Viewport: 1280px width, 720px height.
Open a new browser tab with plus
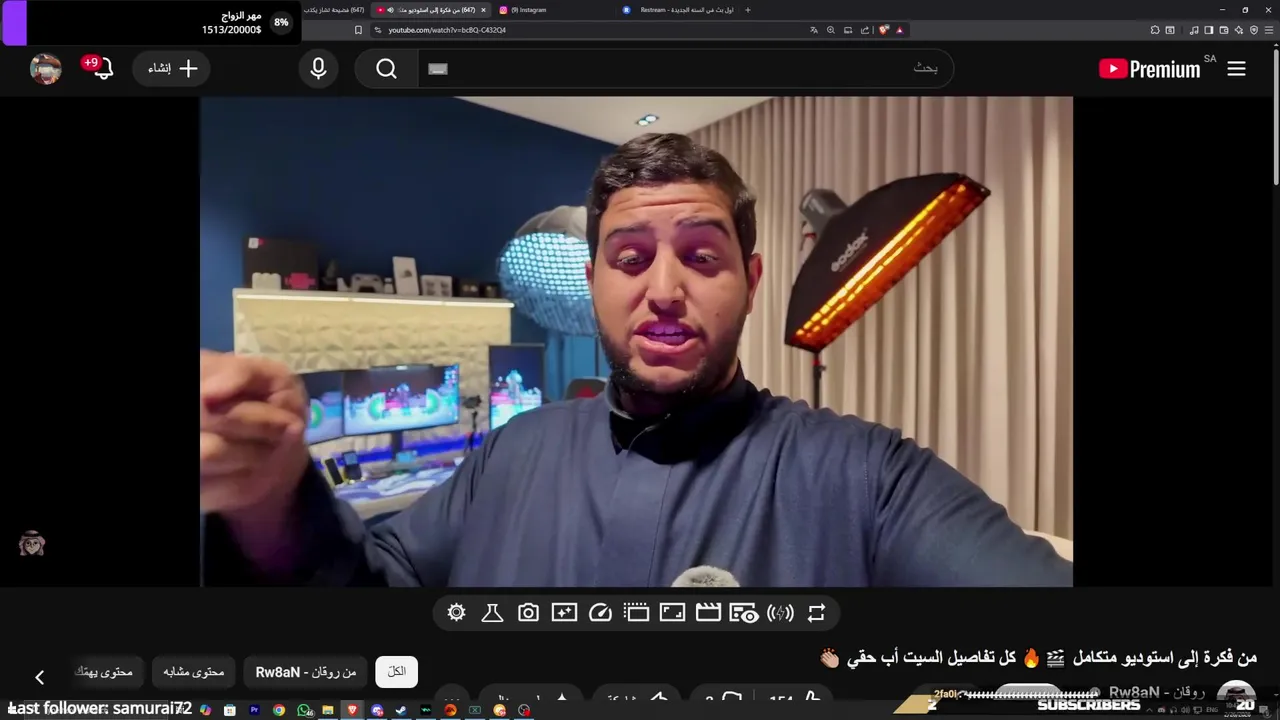tap(748, 10)
